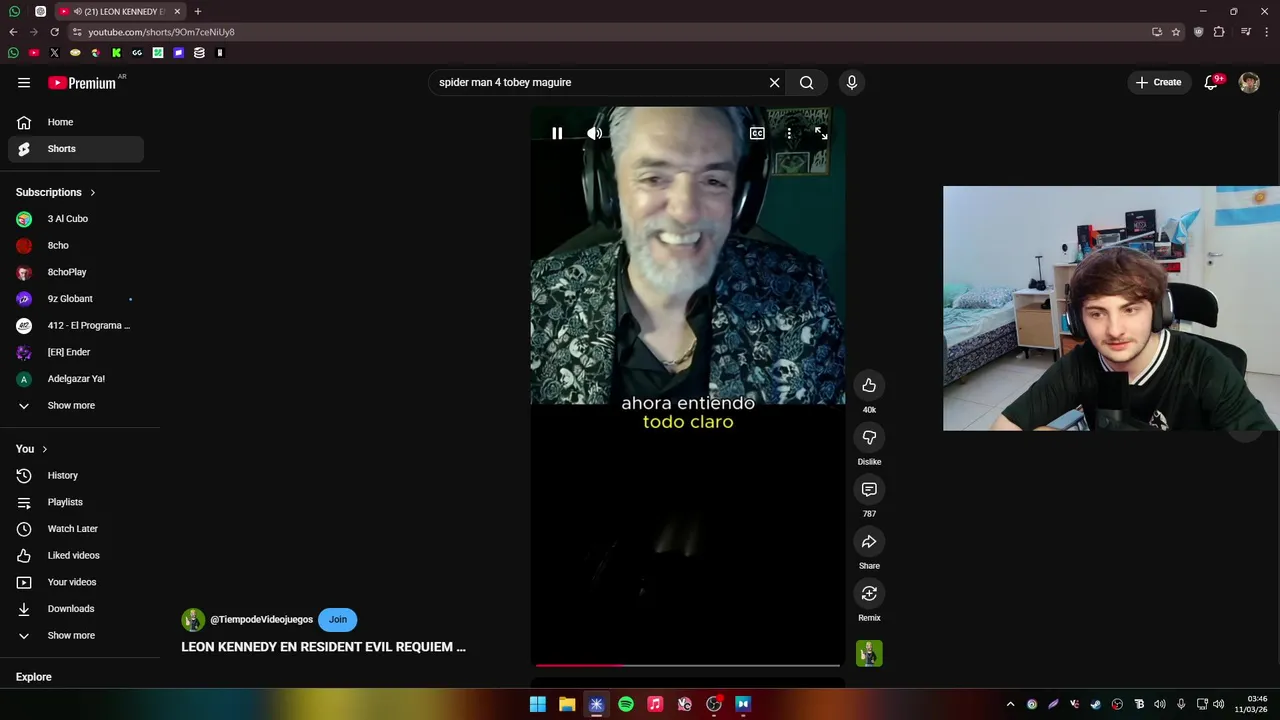Screen dimensions: 1280x720
Task: Open Playlists in the sidebar
Action: click(76, 502)
